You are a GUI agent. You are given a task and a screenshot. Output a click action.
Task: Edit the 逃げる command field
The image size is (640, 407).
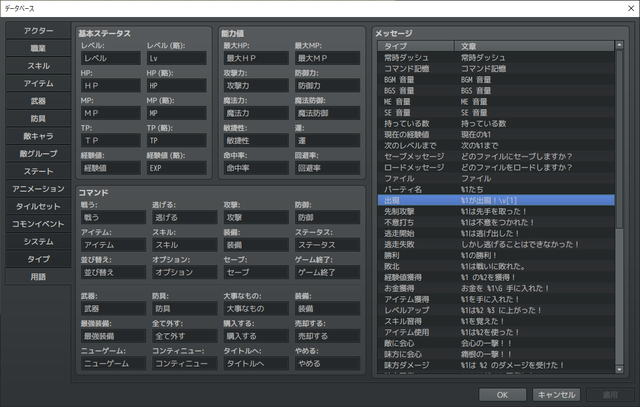(x=184, y=218)
